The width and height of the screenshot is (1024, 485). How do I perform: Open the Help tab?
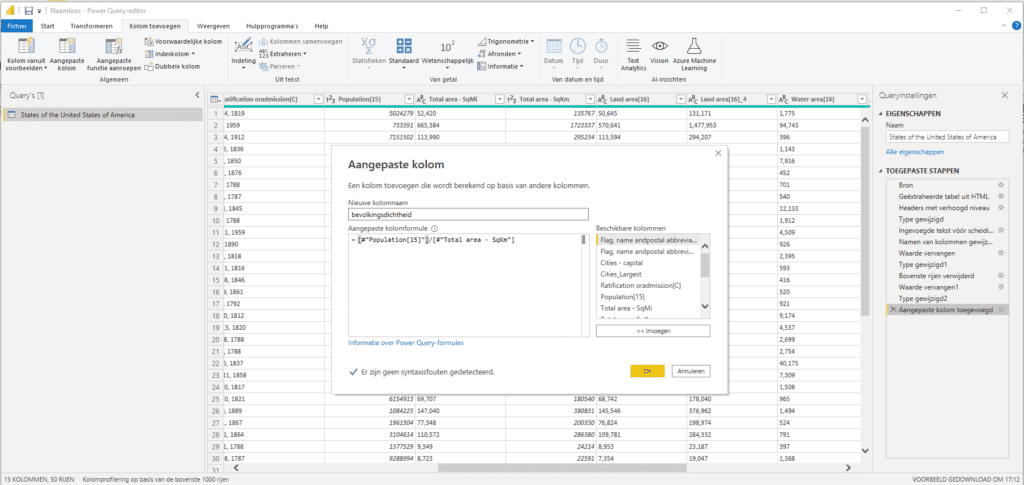pos(321,26)
